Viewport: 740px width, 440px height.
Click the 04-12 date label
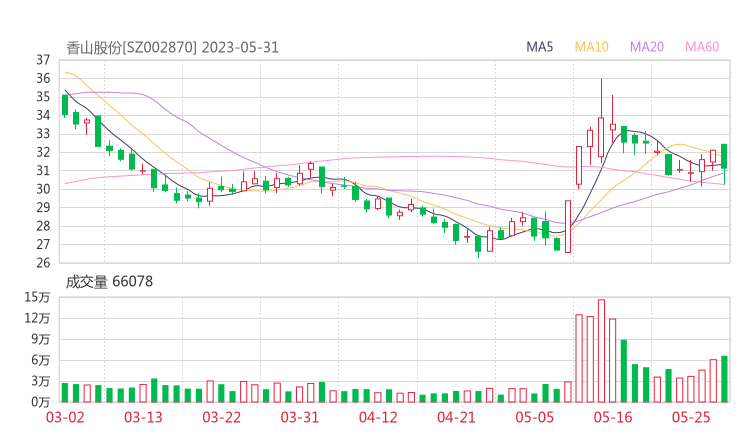tap(378, 417)
